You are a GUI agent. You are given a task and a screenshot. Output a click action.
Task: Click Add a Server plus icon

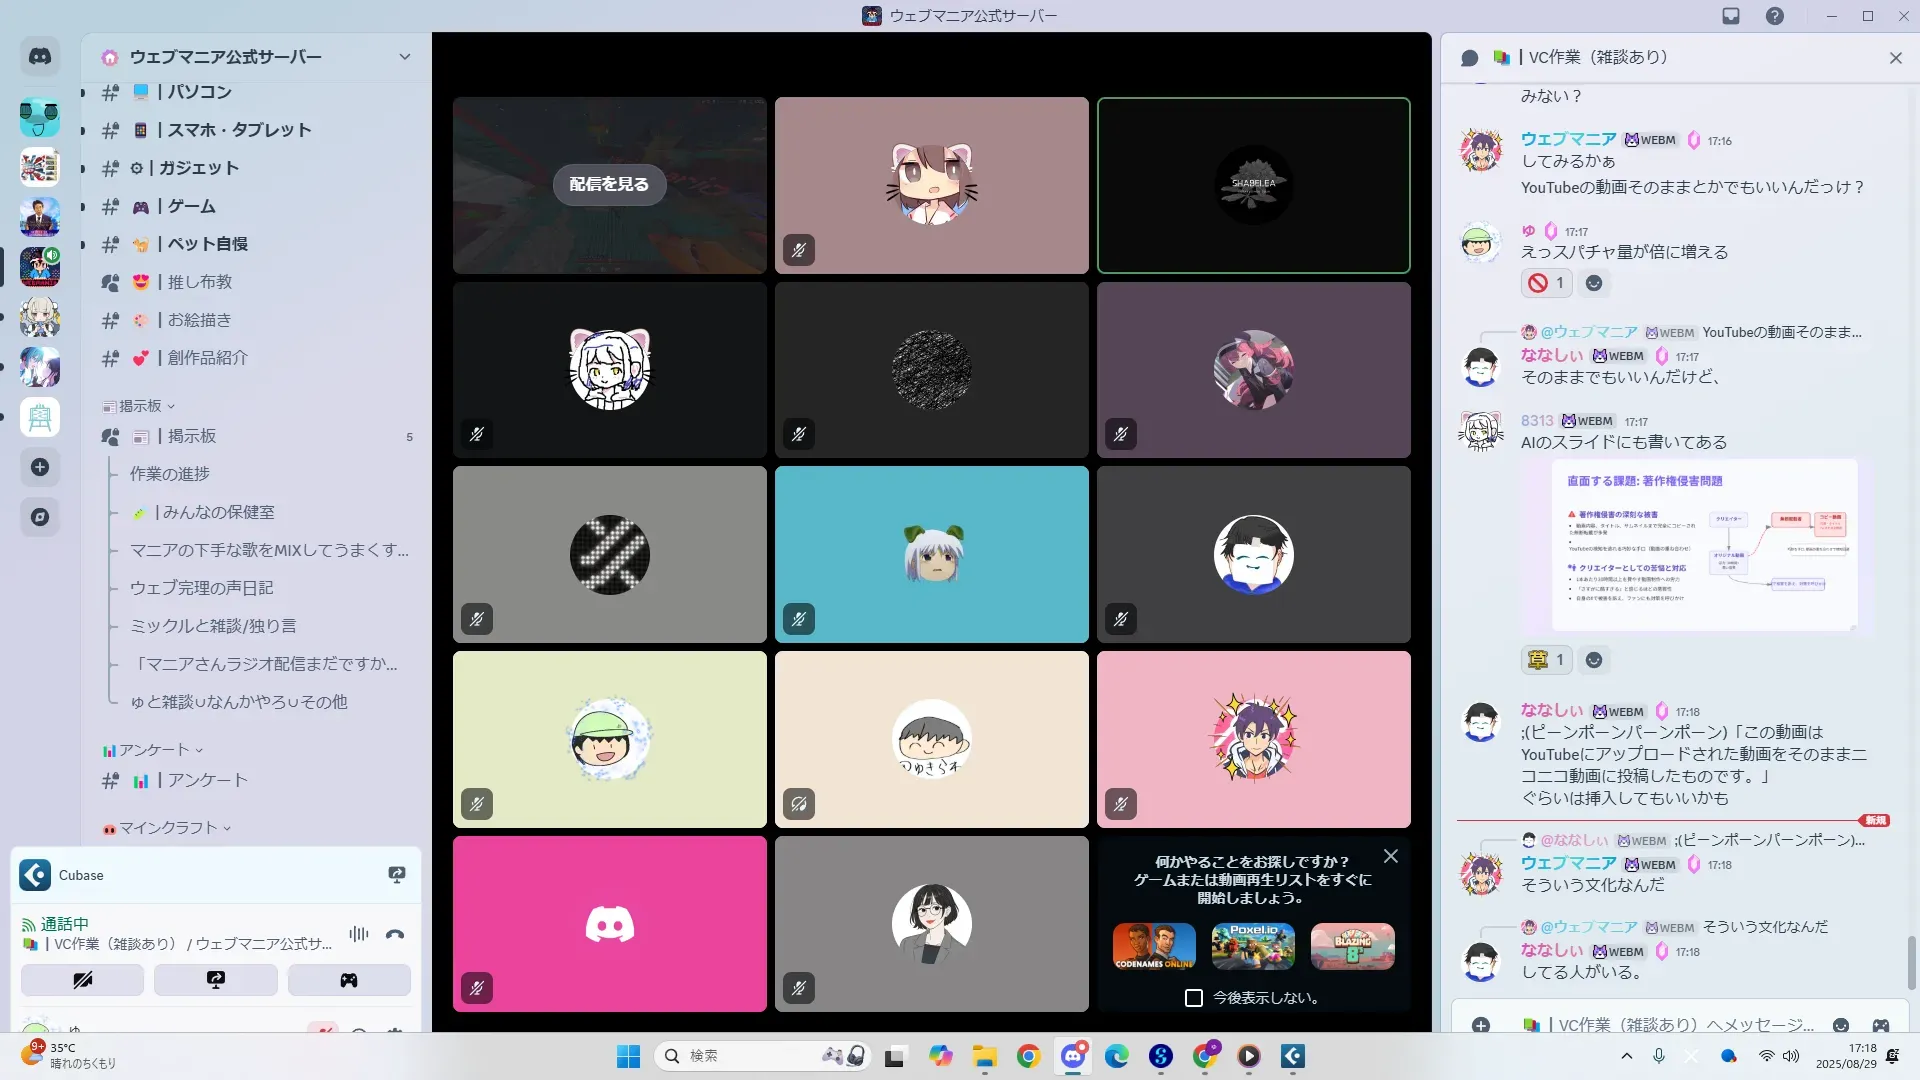pos(40,467)
